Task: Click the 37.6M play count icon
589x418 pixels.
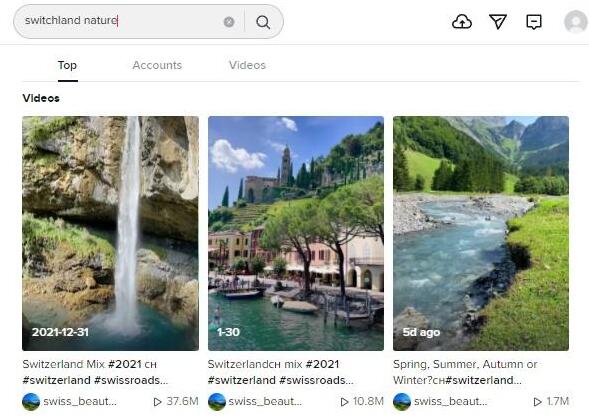Action: (x=157, y=402)
